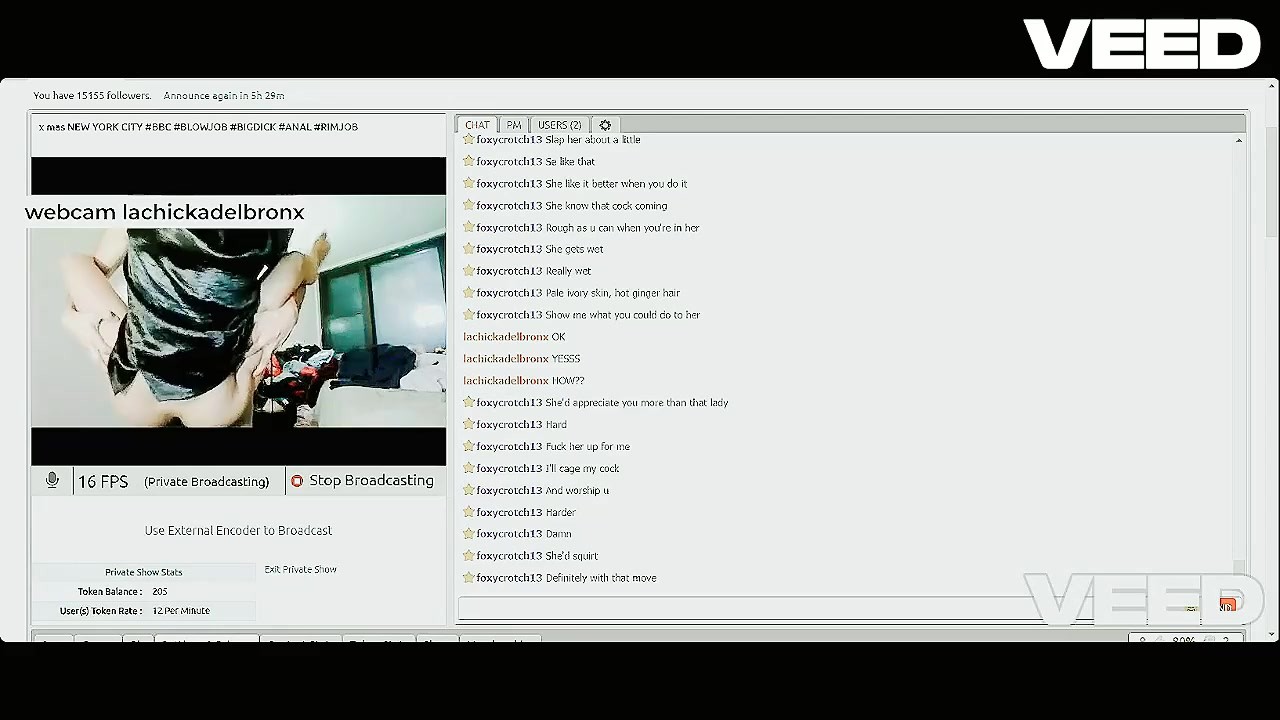Open the PM tab

(x=514, y=125)
